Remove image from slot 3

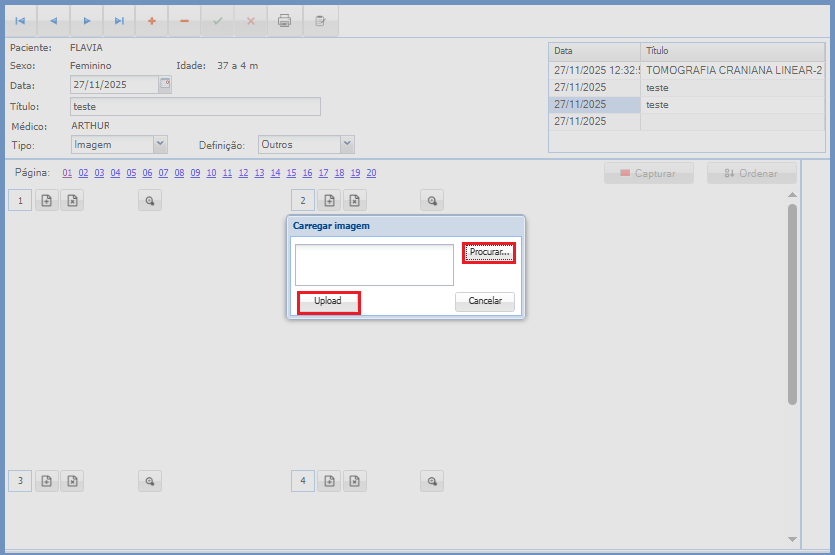(x=72, y=481)
